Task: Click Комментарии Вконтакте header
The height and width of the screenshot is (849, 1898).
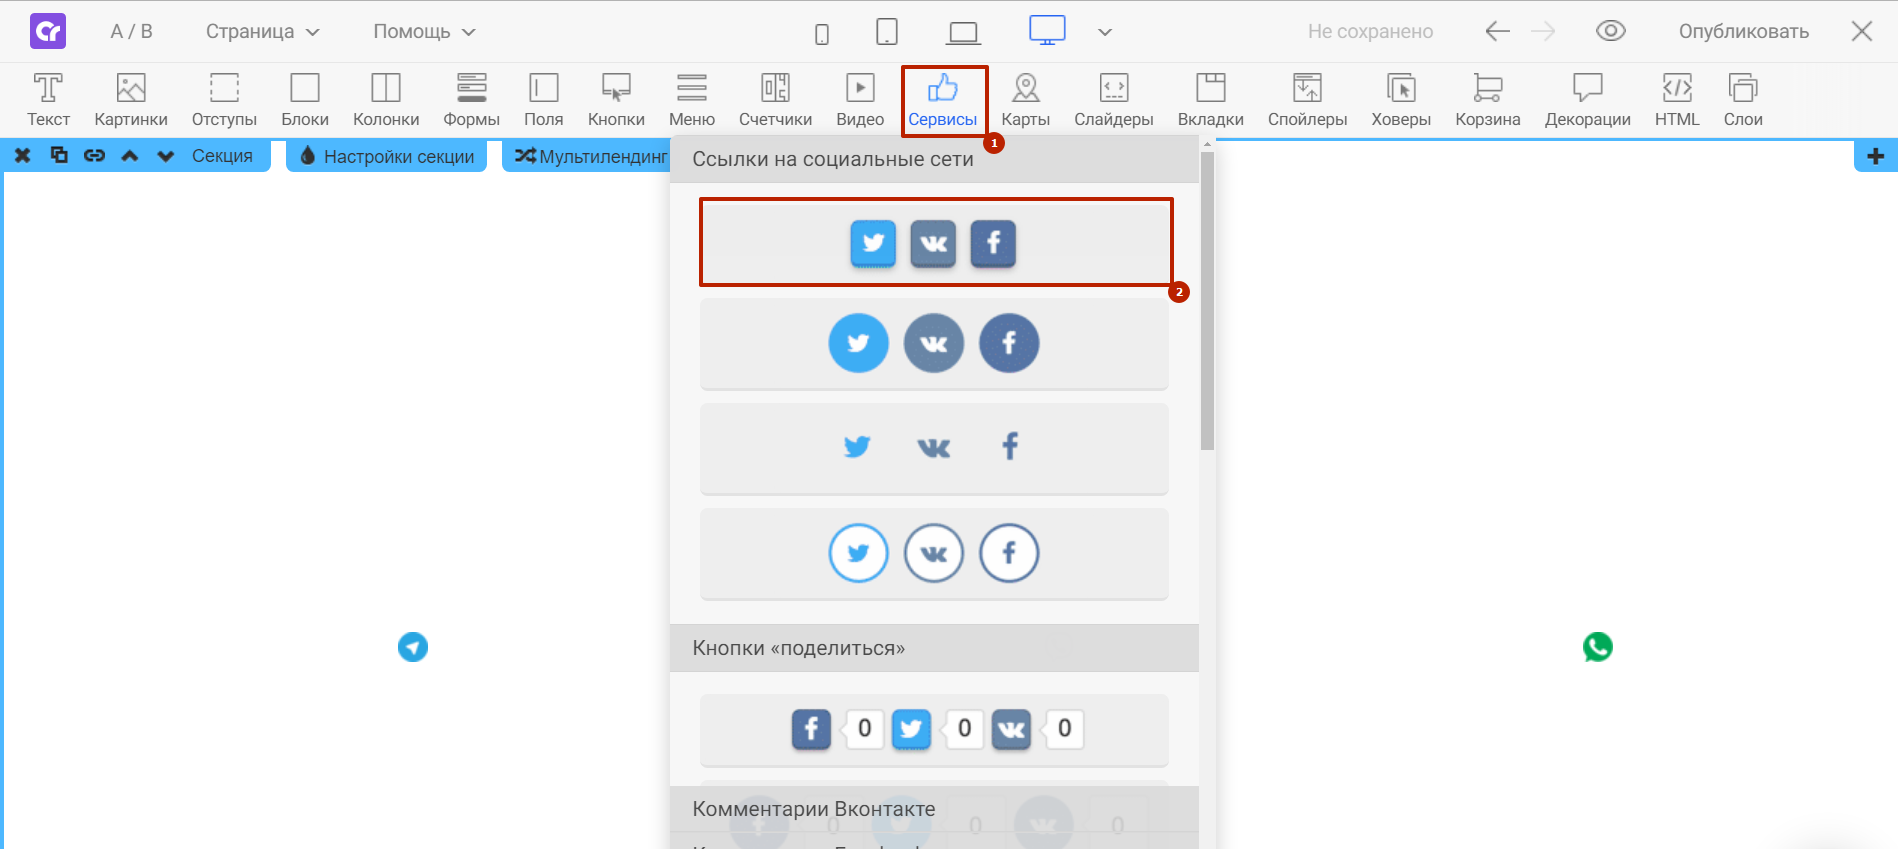Action: pos(934,809)
